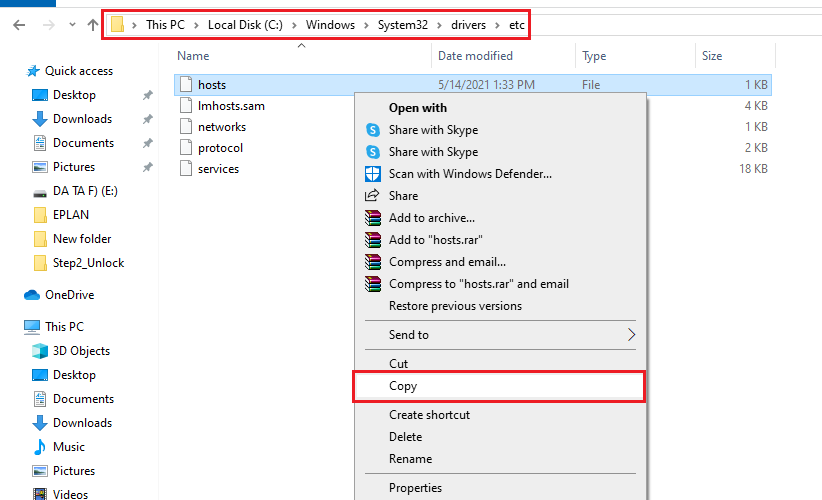The height and width of the screenshot is (500, 822).
Task: Click the Quick access star icon
Action: [x=33, y=71]
